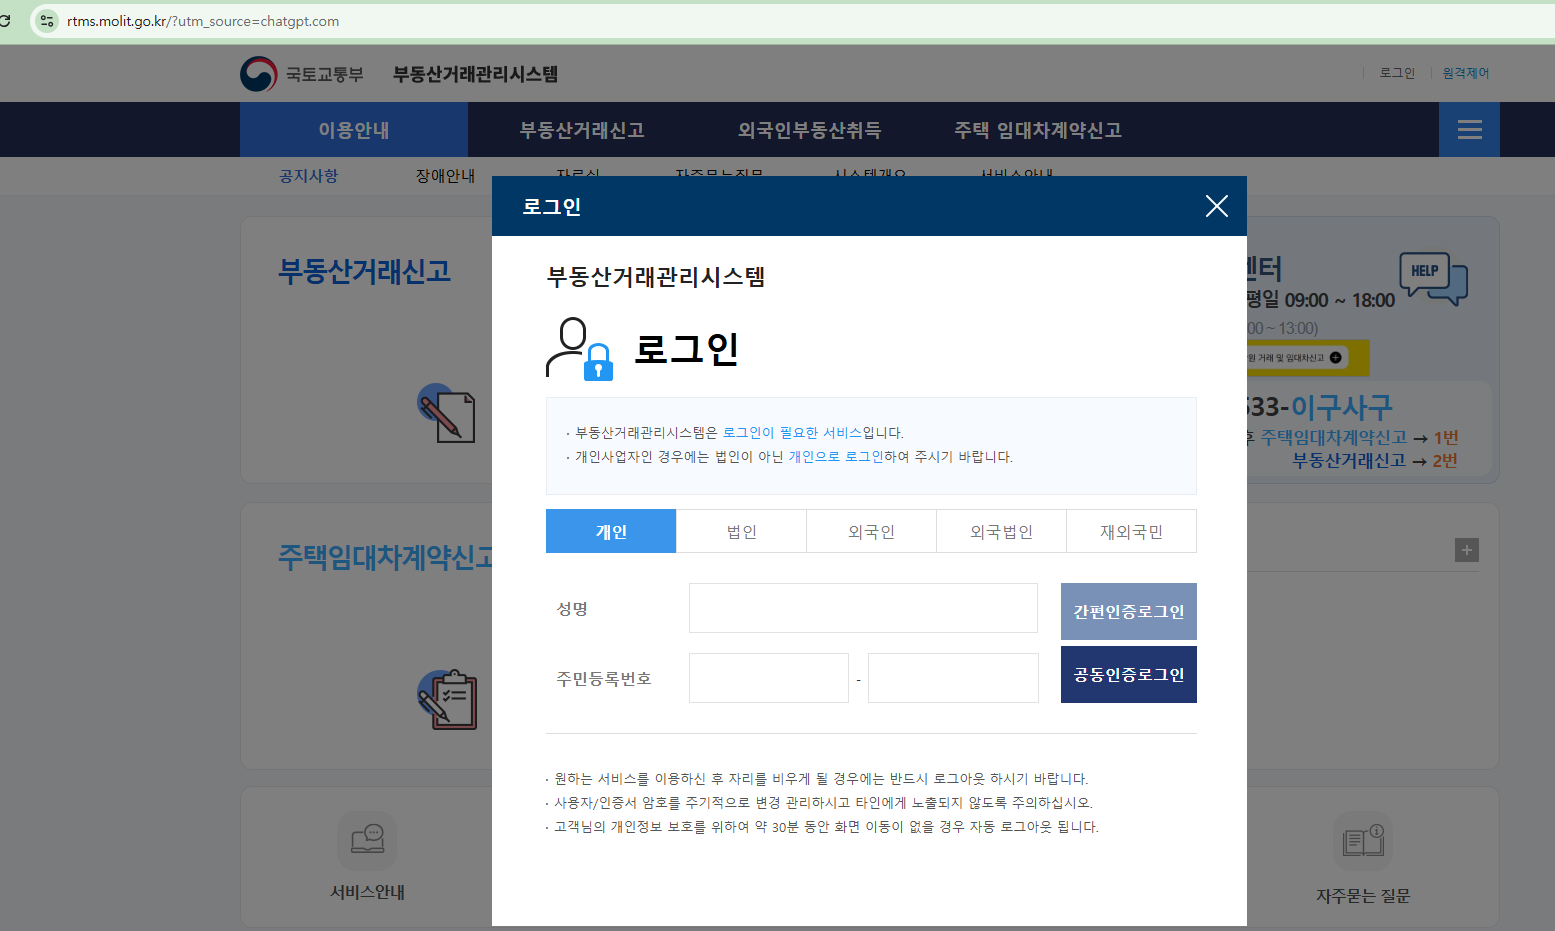
Task: Click the 자주묻는 질문 book icon
Action: coord(1362,840)
